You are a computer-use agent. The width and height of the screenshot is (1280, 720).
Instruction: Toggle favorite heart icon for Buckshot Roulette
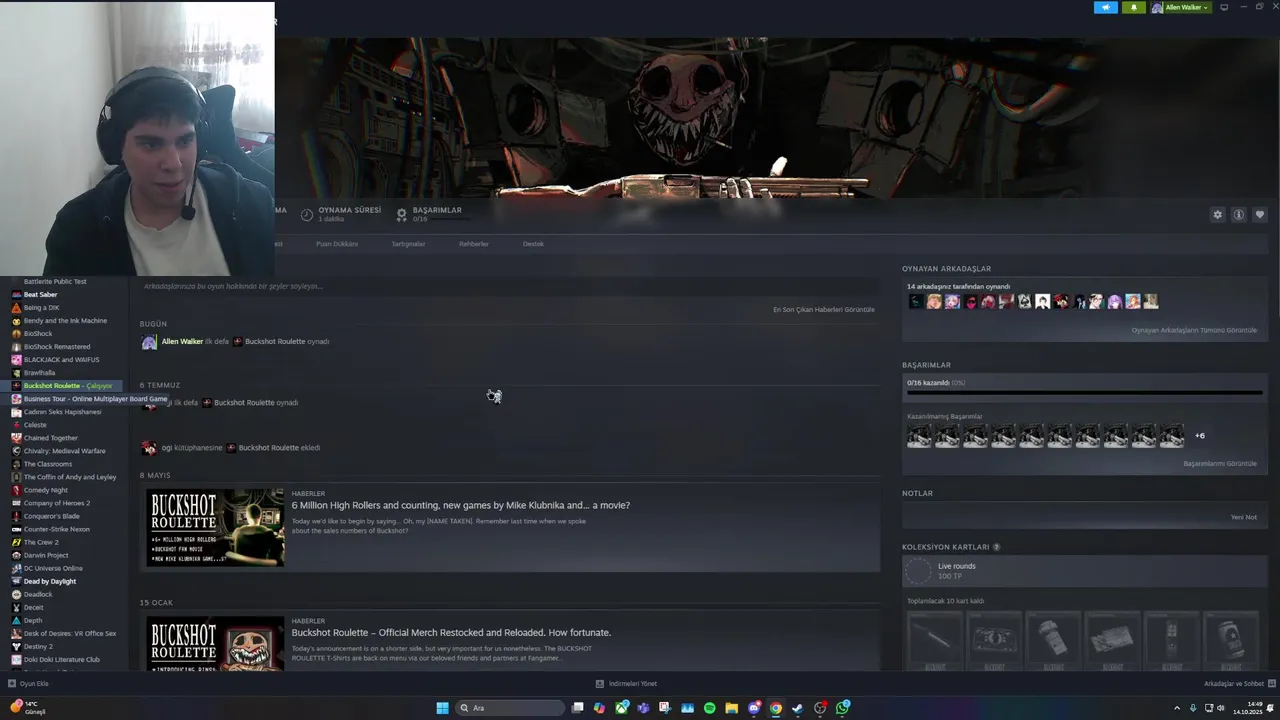(x=1259, y=215)
